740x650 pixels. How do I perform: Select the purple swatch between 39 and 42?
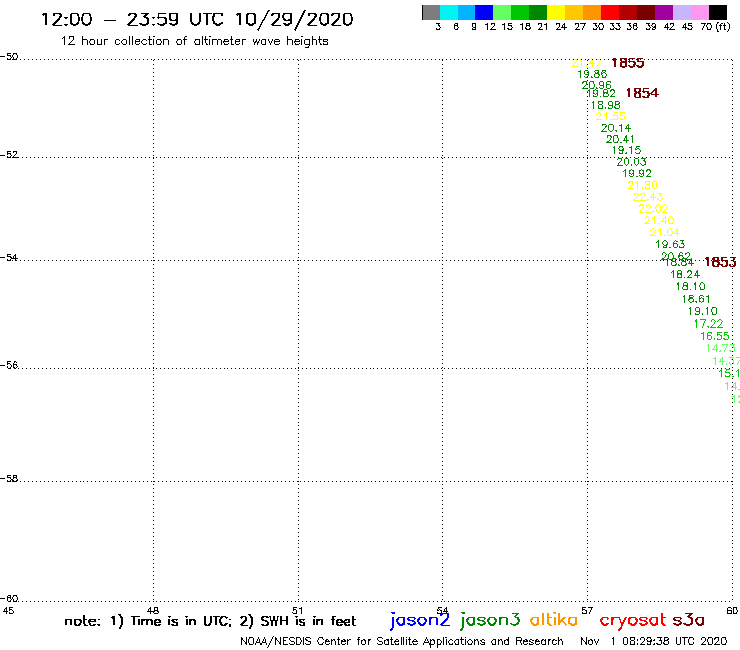point(664,12)
